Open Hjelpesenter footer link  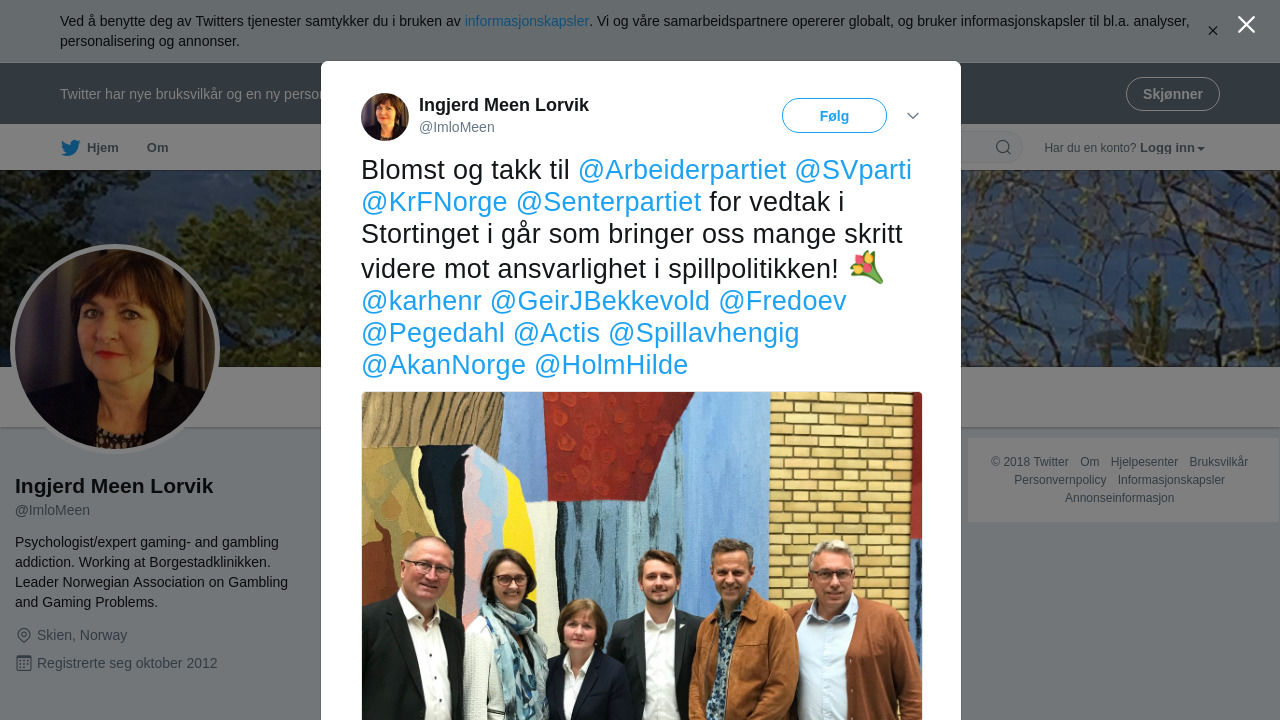pos(1144,462)
